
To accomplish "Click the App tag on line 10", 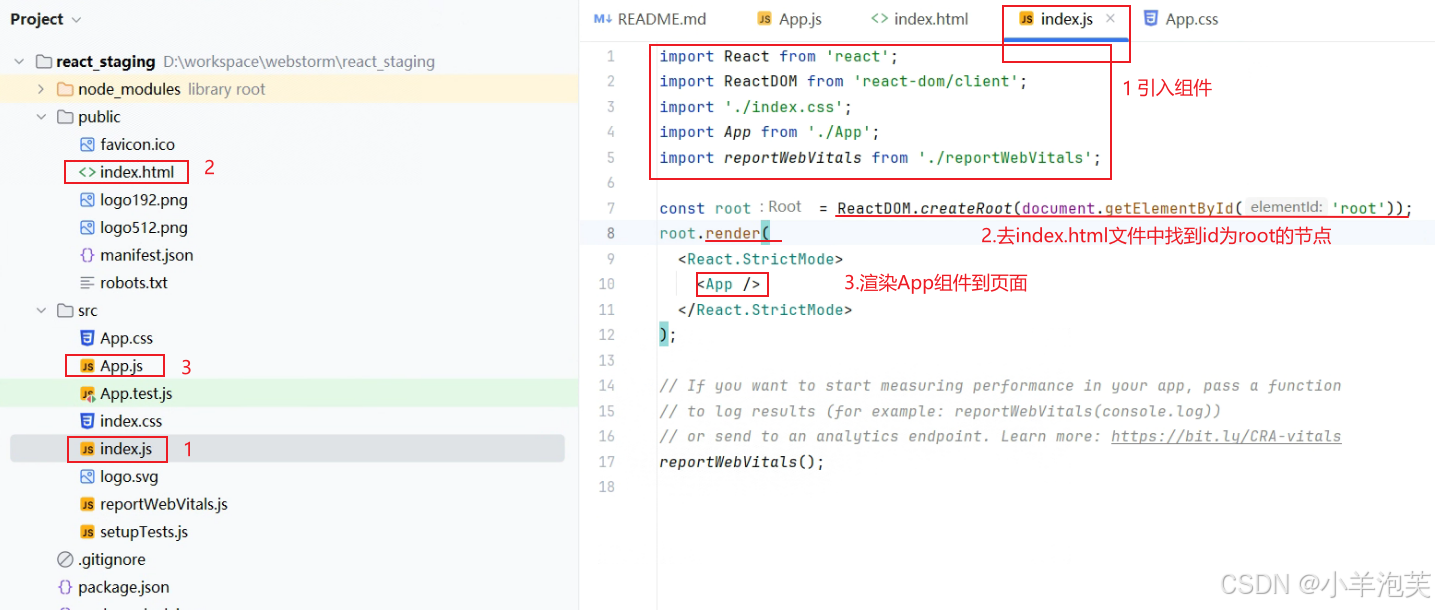I will point(728,284).
